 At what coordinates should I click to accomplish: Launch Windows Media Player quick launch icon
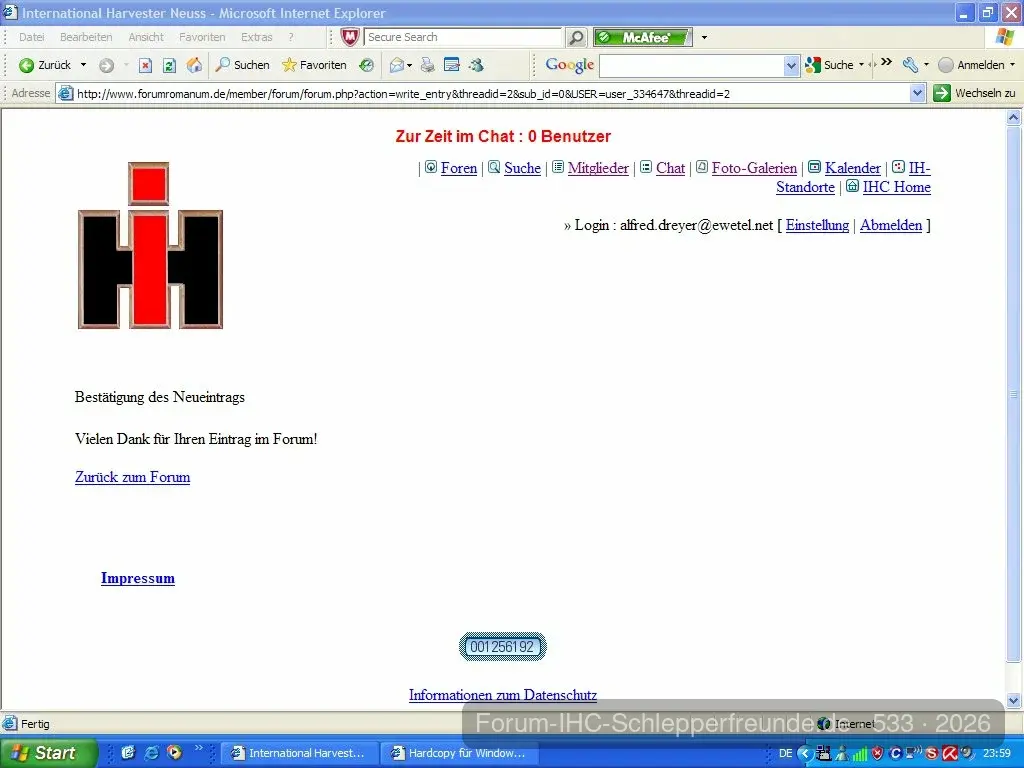174,753
